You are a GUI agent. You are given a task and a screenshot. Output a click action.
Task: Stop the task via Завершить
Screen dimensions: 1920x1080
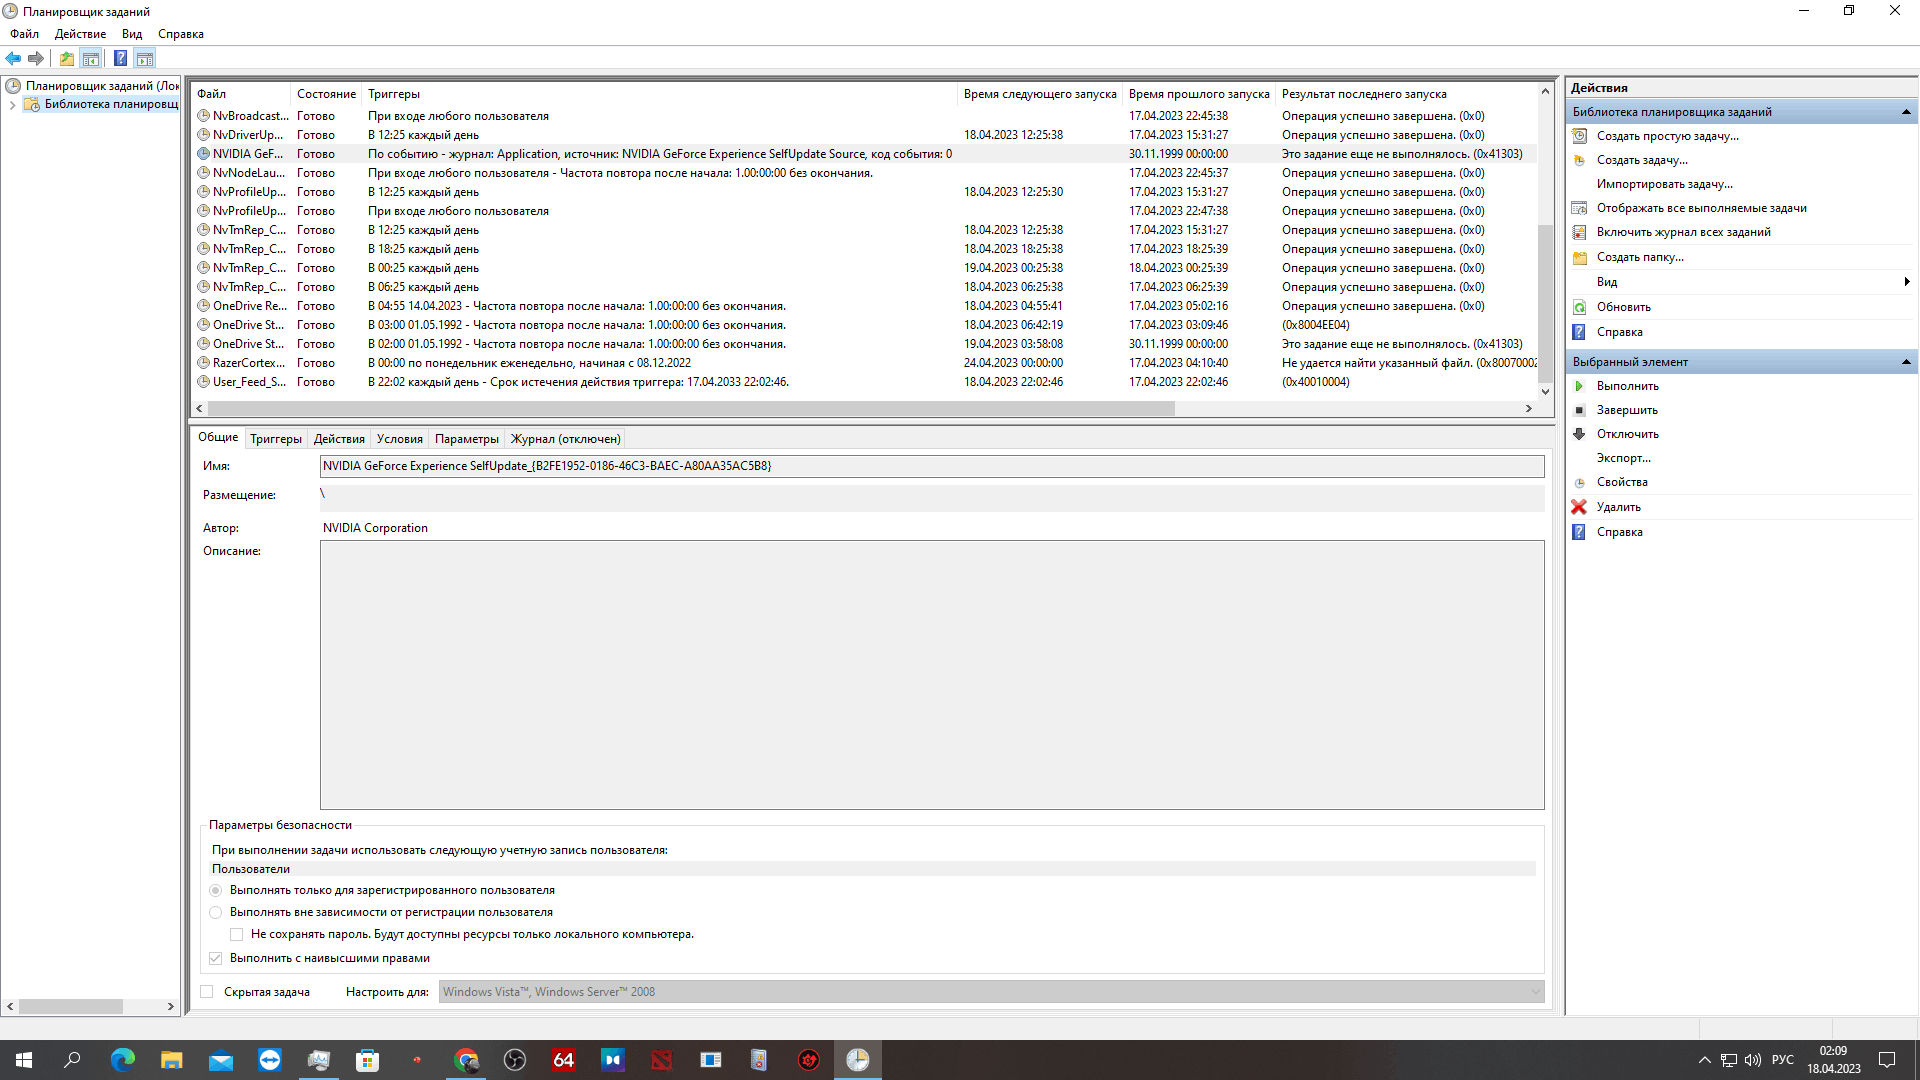coord(1627,410)
